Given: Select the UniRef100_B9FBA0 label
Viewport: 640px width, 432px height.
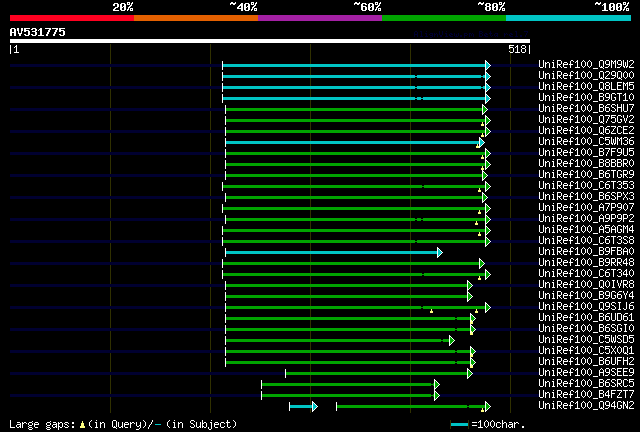Looking at the screenshot, I should point(586,252).
